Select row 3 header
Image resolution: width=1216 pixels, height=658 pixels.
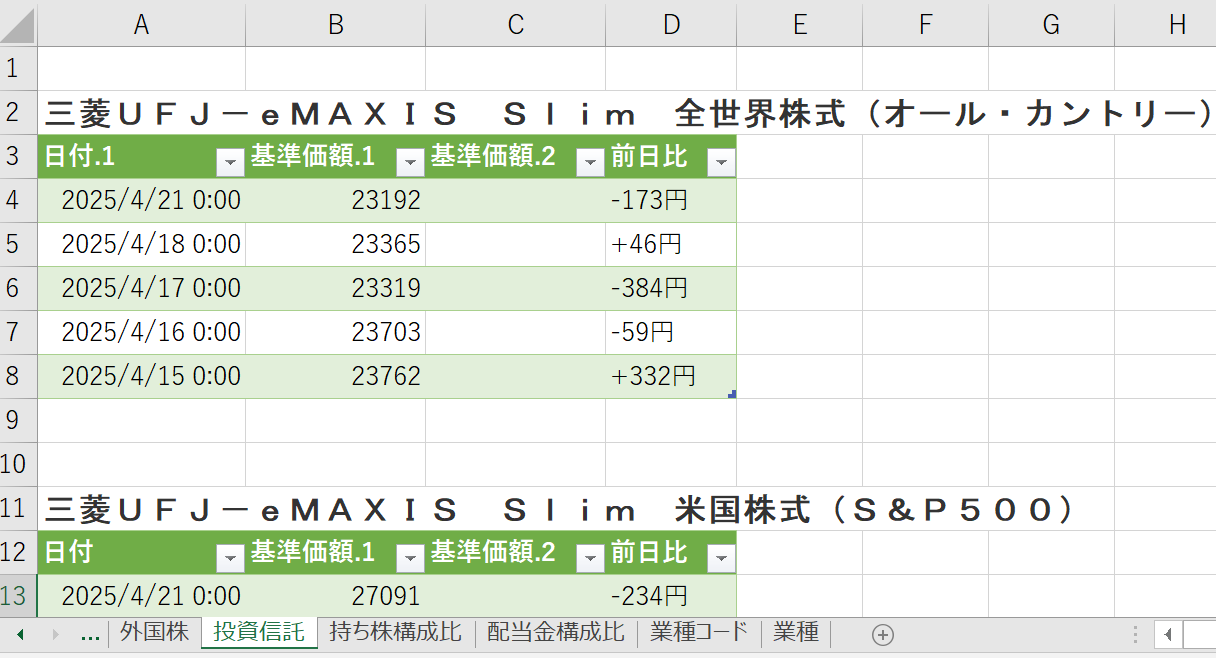18,156
